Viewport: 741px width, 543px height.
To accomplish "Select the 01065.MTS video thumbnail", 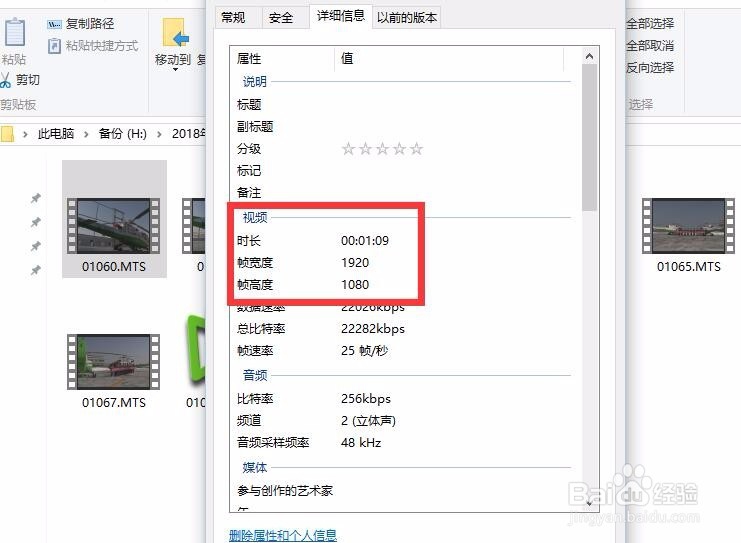I will coord(688,226).
